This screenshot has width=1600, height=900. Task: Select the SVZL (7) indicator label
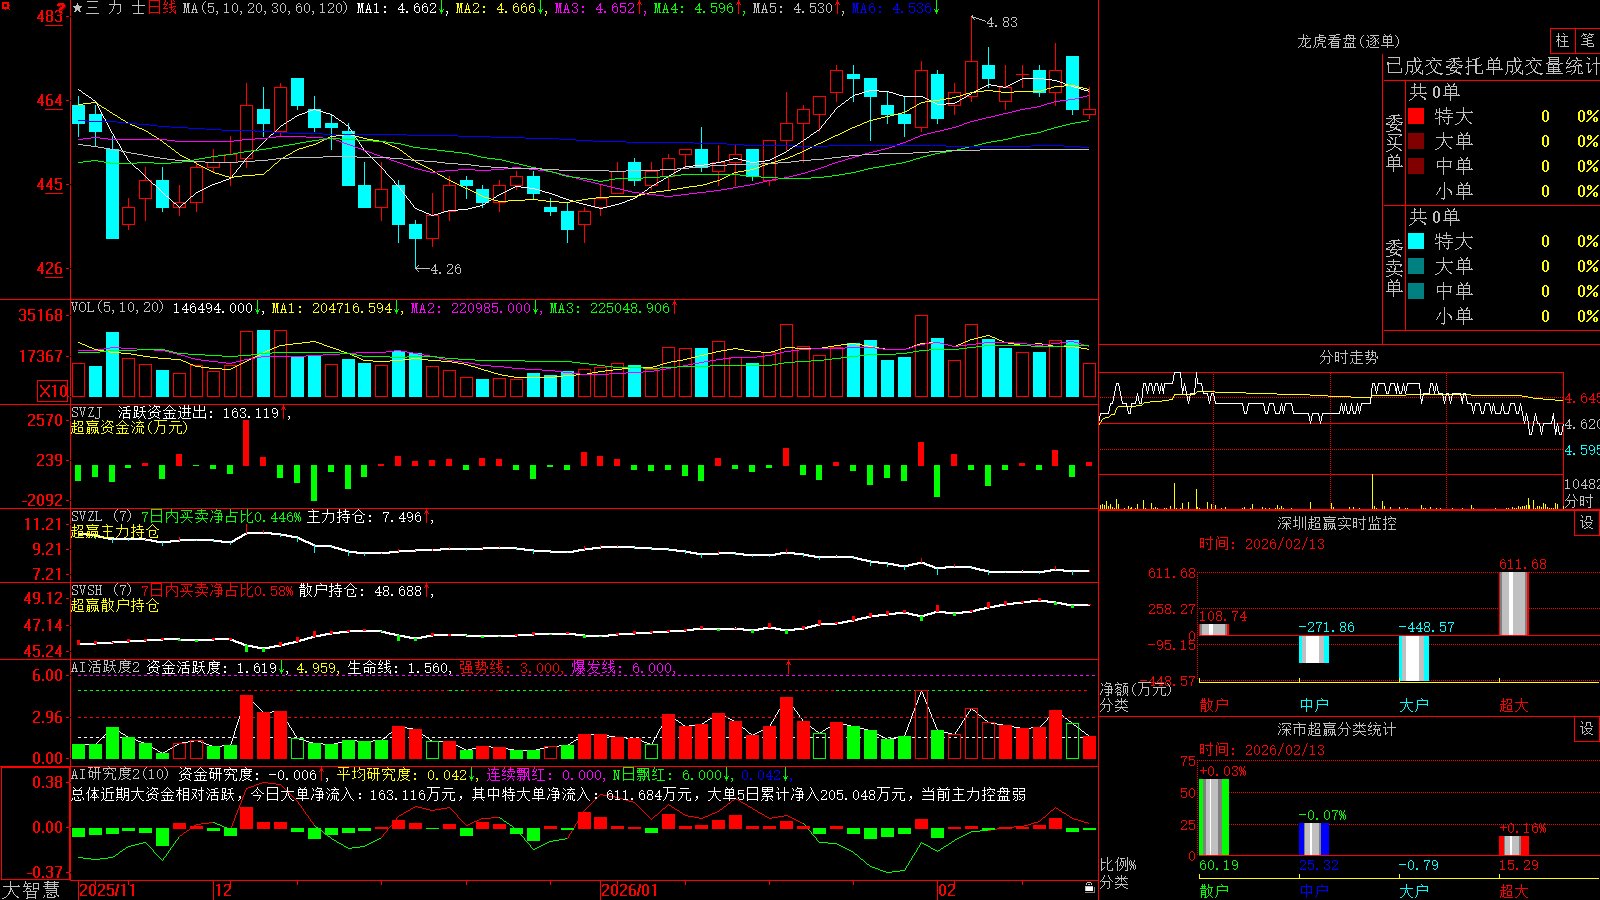[101, 517]
